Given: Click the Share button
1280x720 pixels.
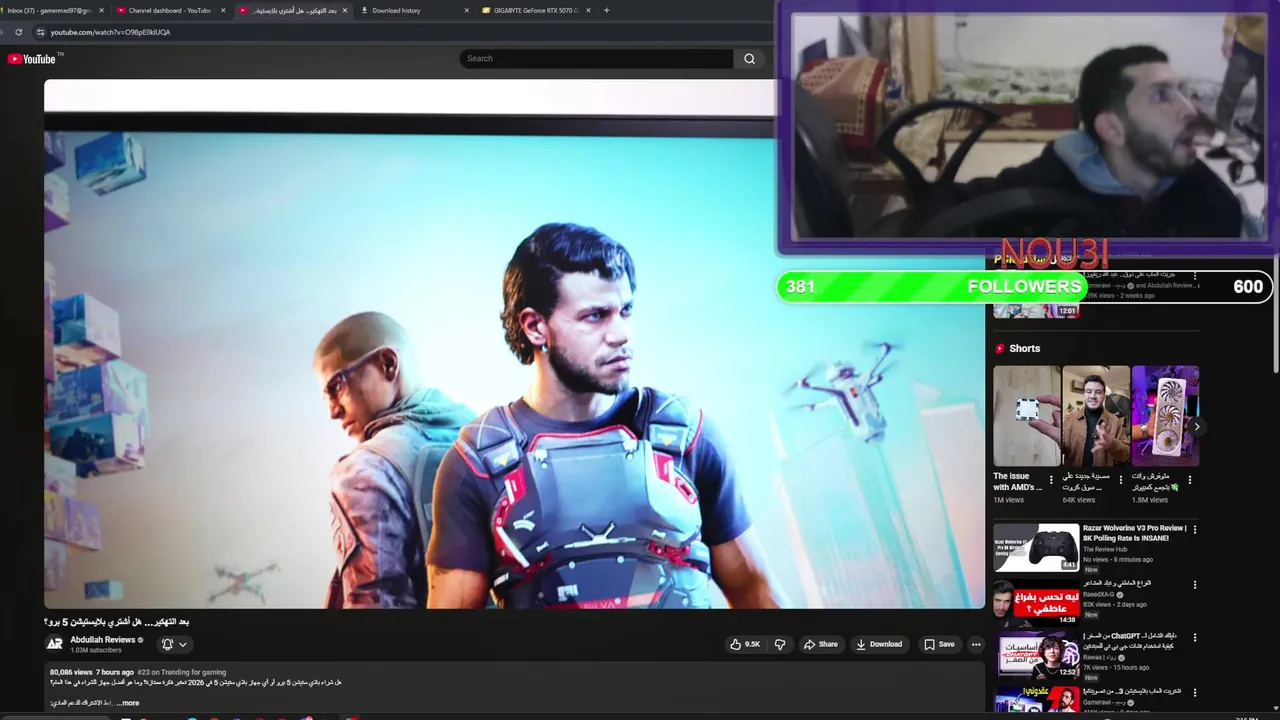Looking at the screenshot, I should [x=820, y=644].
